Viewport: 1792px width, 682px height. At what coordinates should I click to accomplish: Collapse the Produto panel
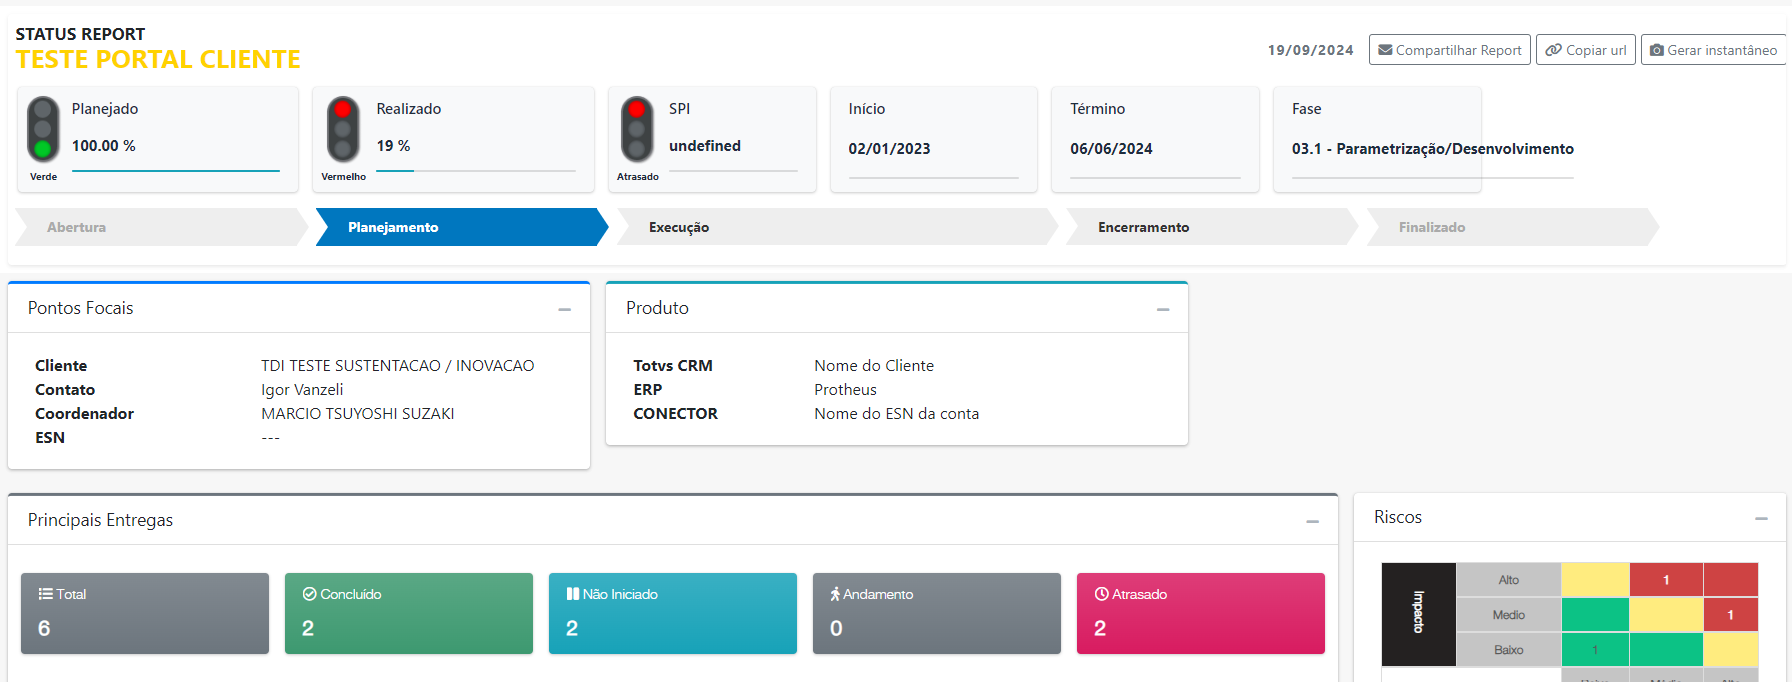click(1163, 310)
